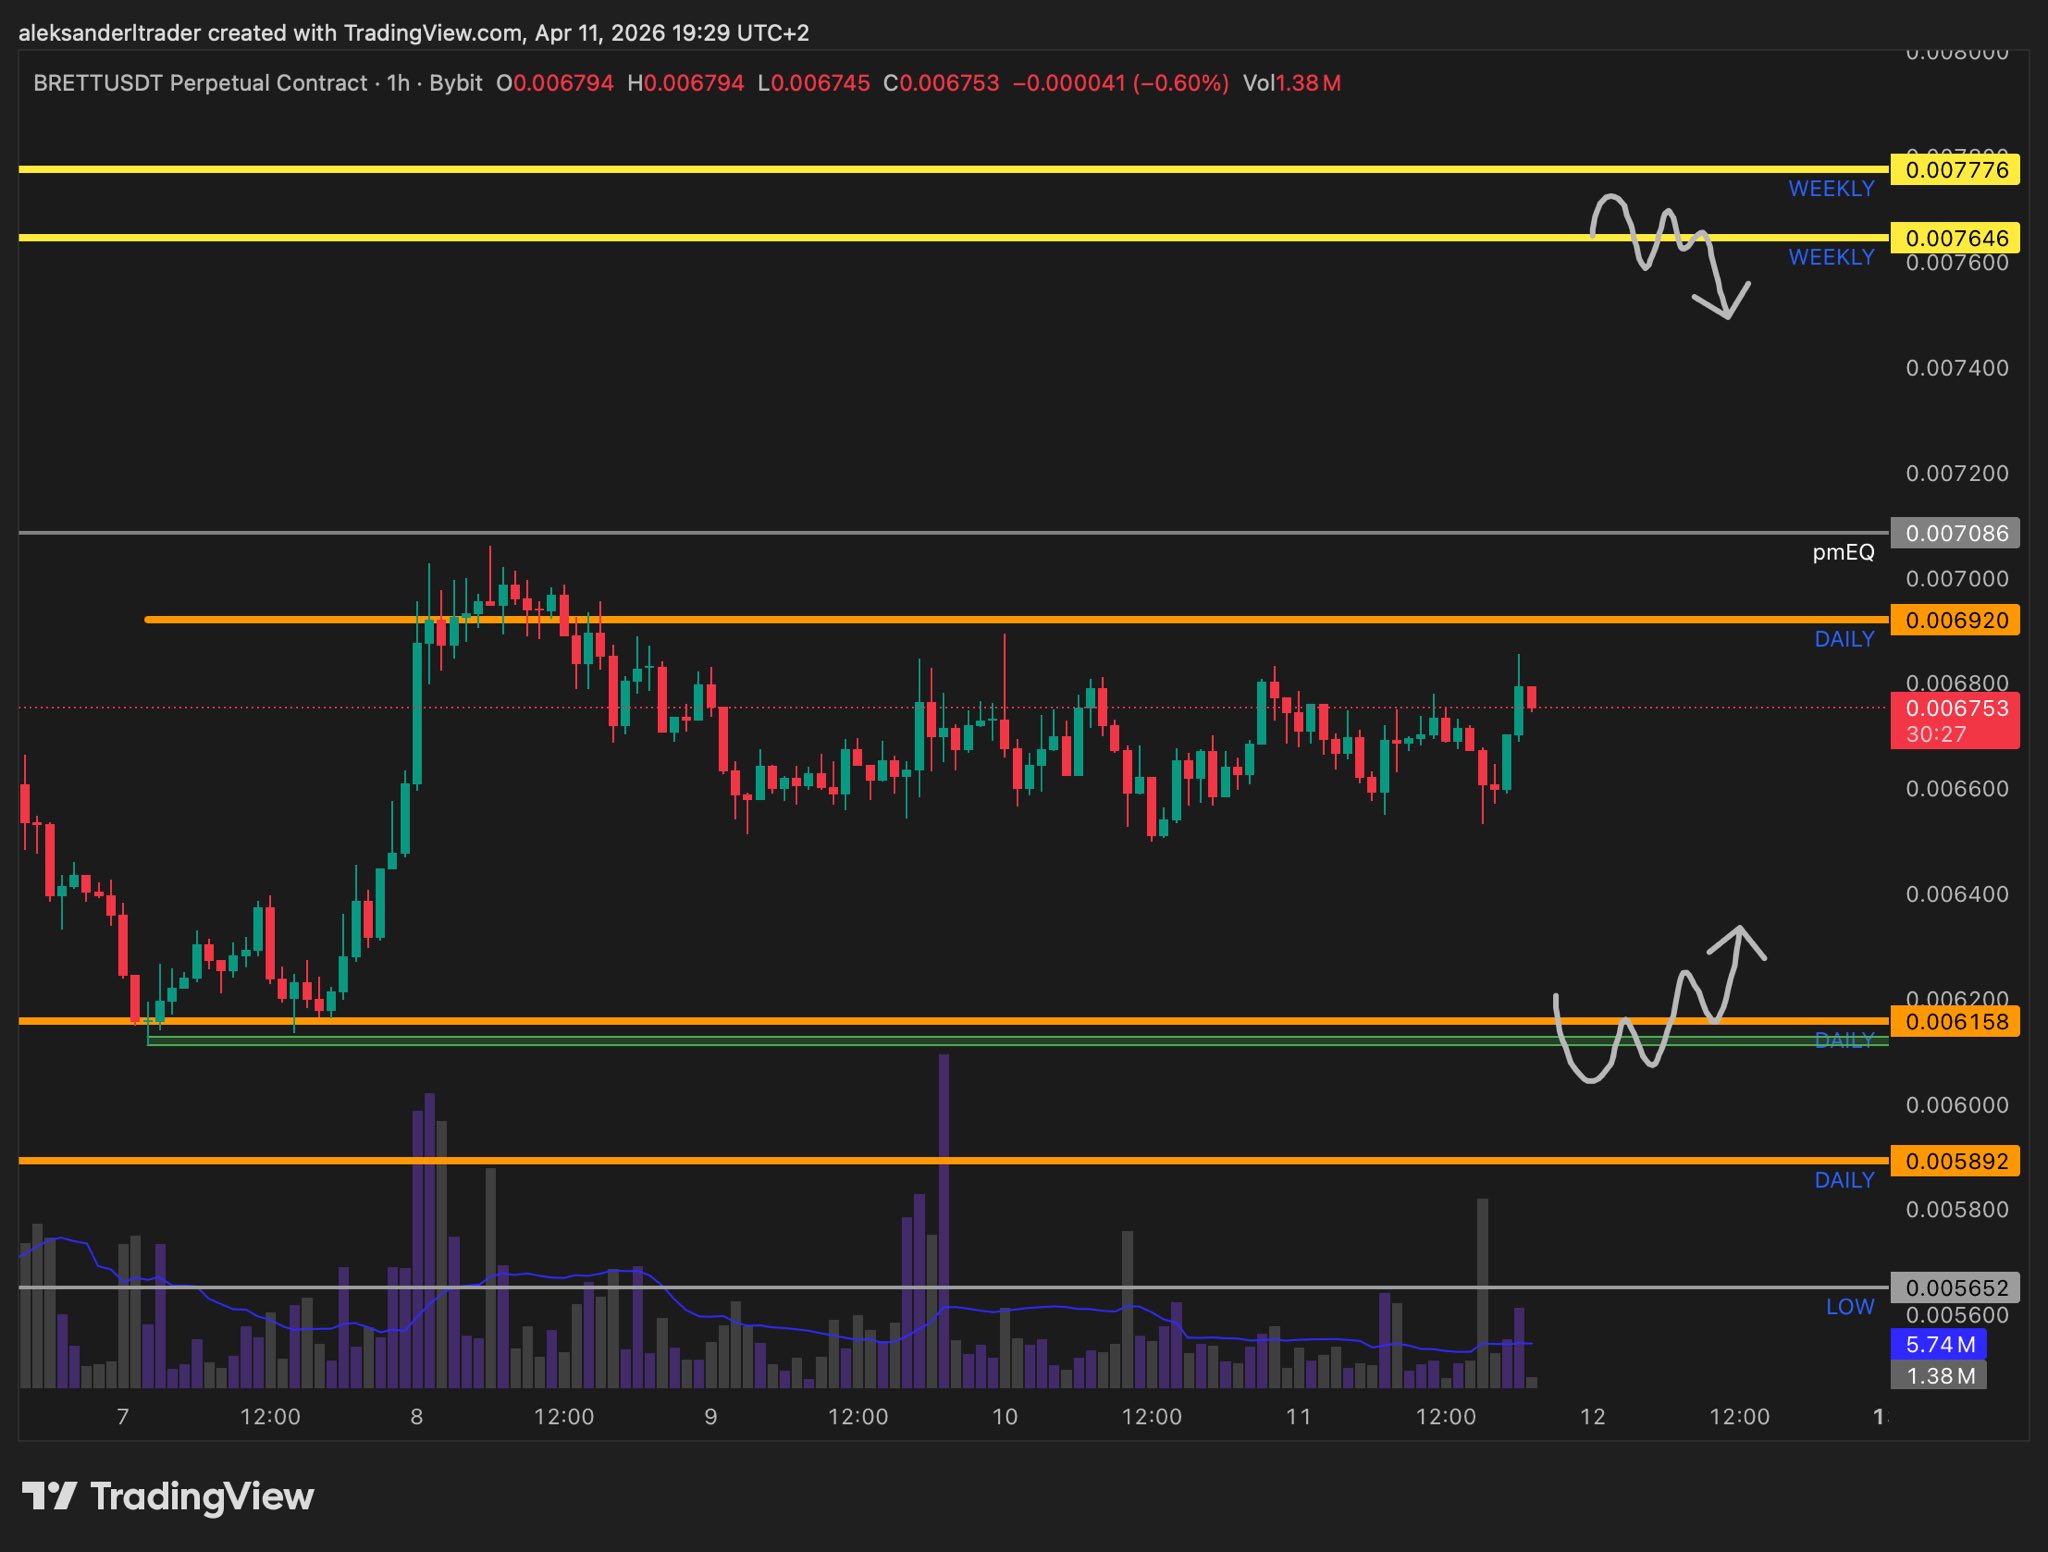
Task: Click the BRETTUSDT Perpetual Contract symbol title
Action: click(200, 83)
